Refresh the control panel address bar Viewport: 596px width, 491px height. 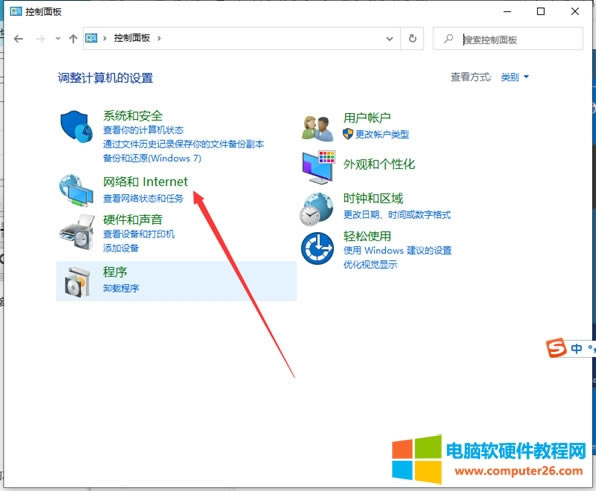pos(412,38)
